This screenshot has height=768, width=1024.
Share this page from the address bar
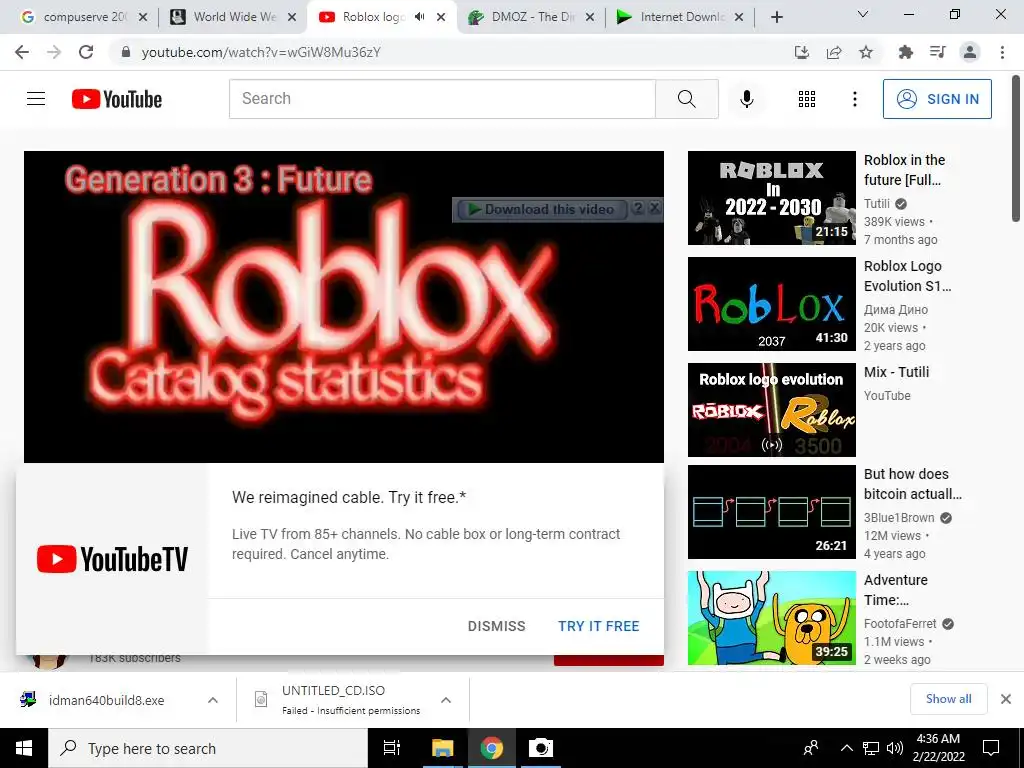834,52
